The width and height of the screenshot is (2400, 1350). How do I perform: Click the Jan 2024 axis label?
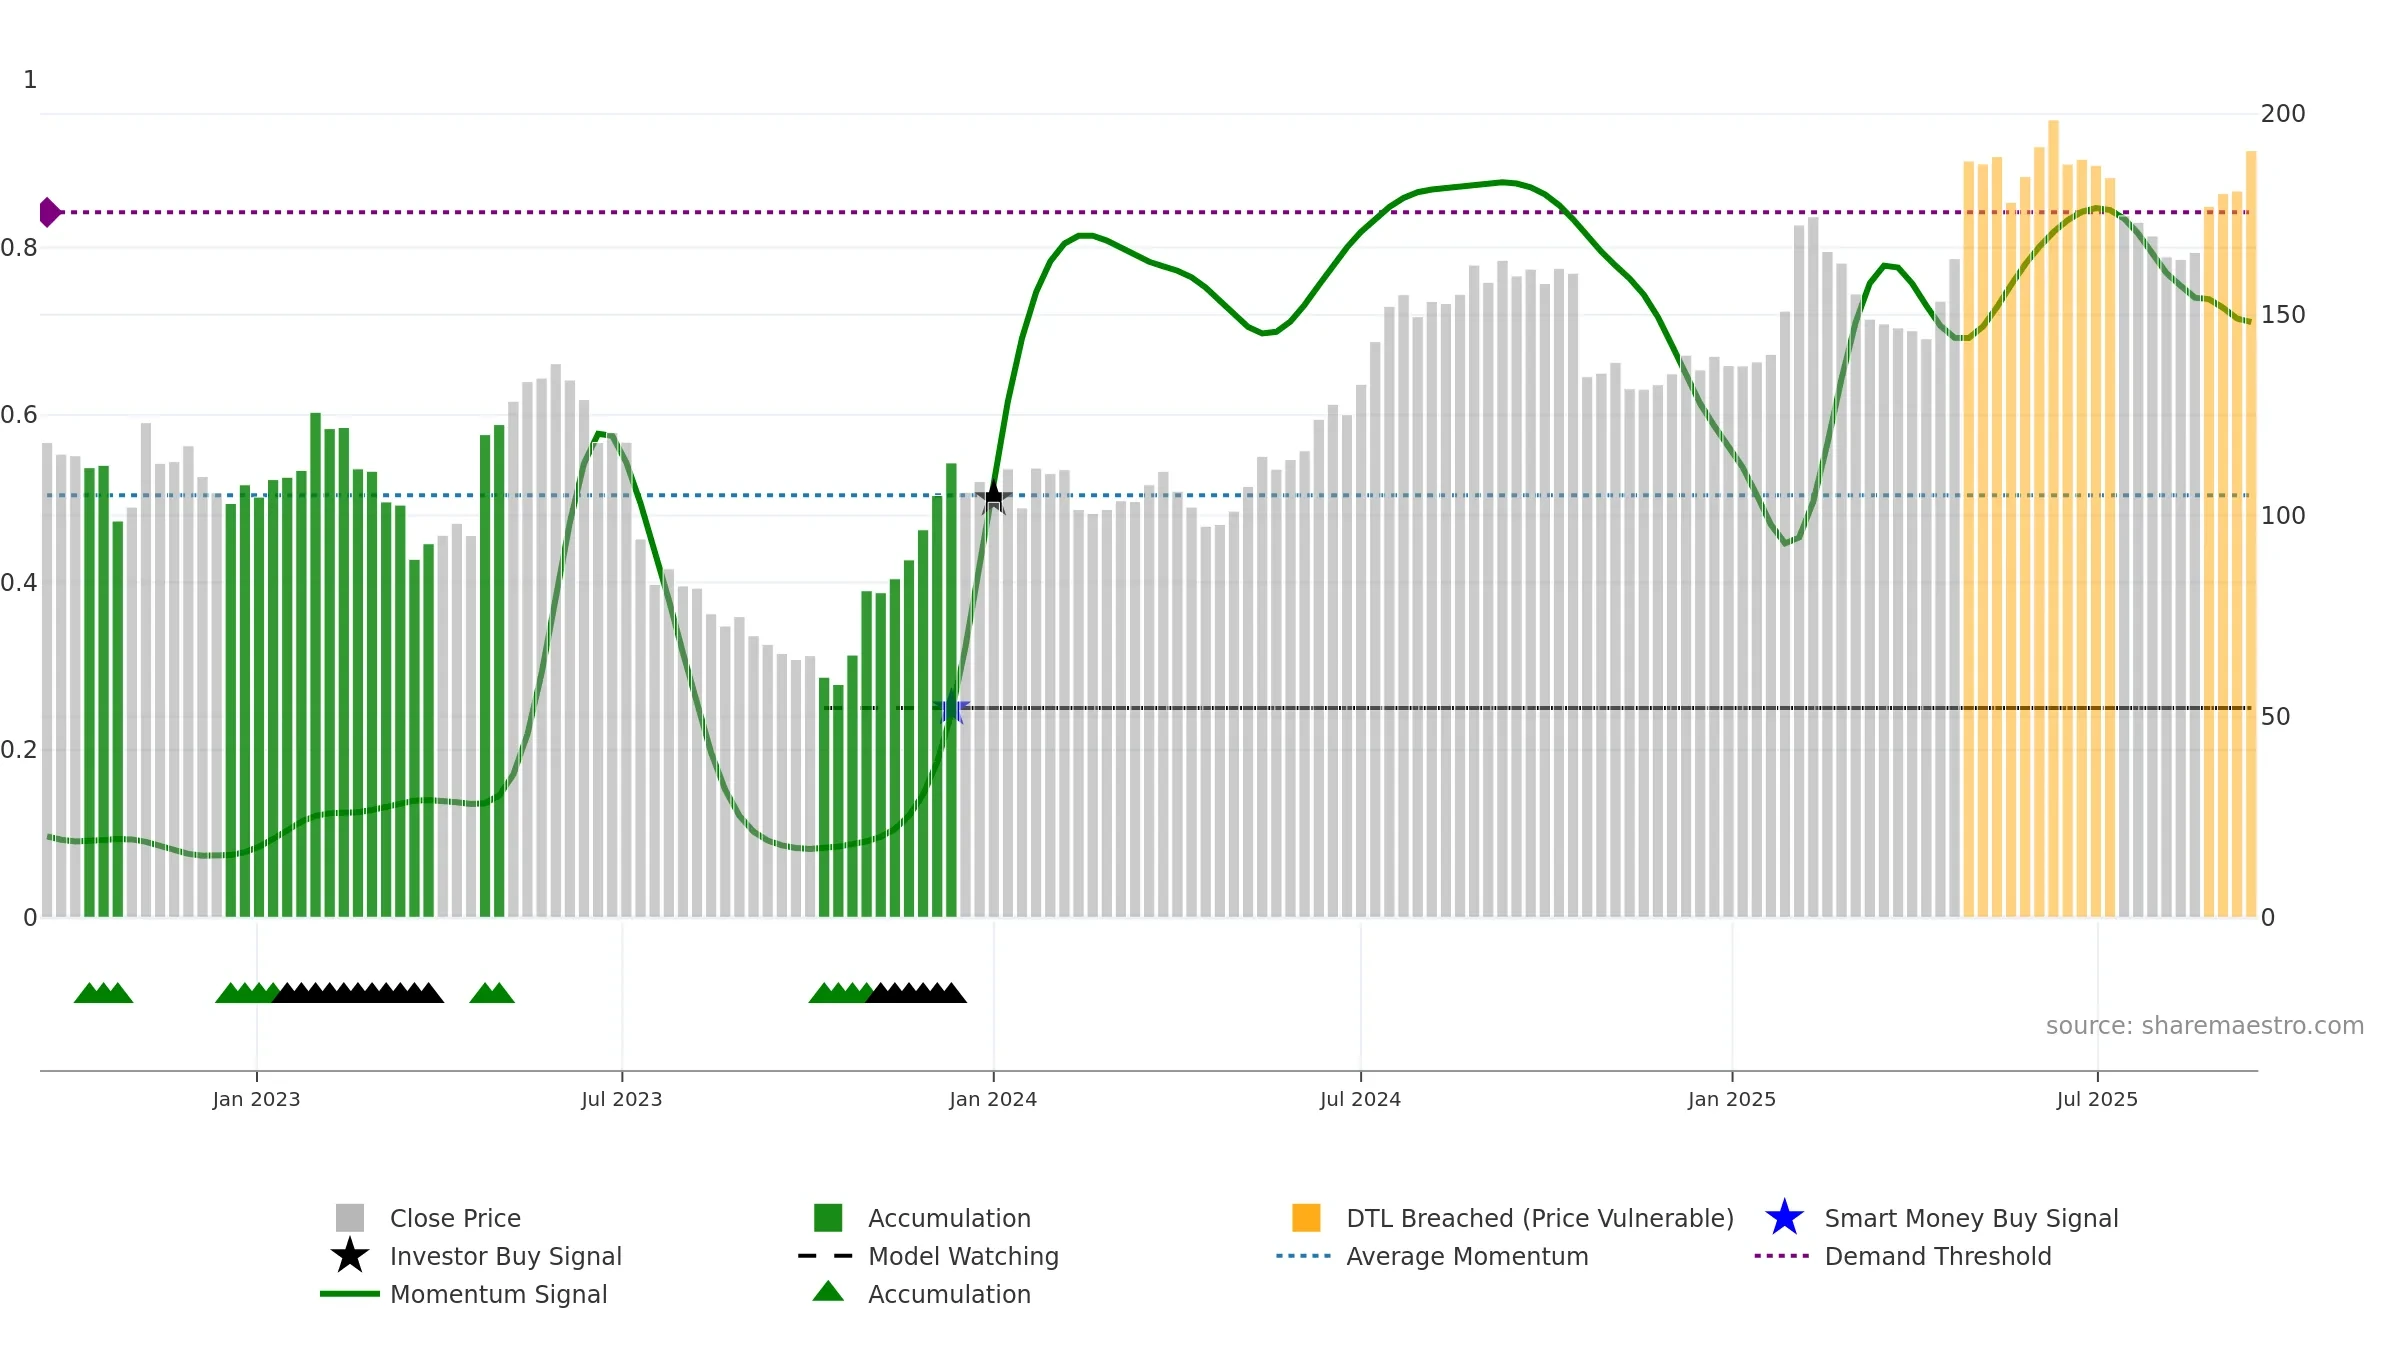(993, 1099)
